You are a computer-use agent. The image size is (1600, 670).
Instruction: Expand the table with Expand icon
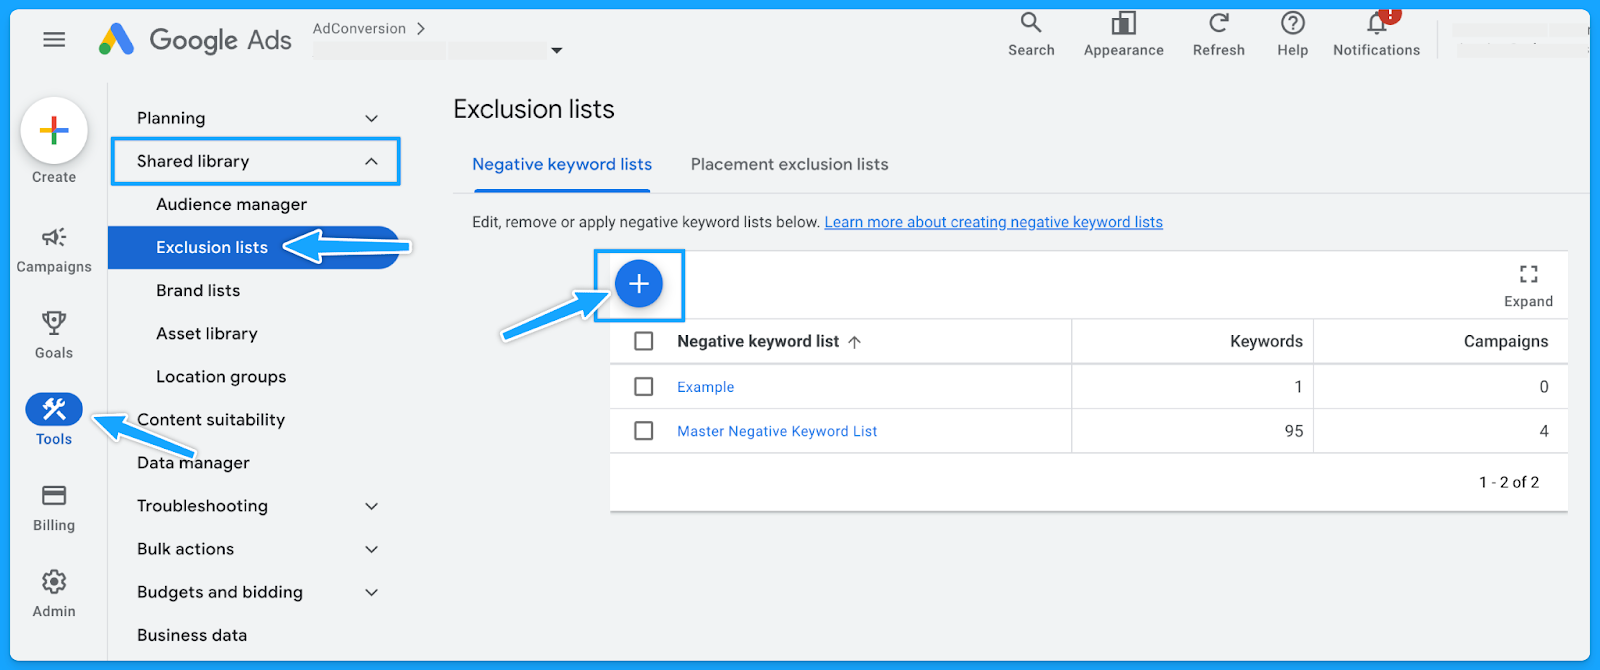pos(1528,274)
